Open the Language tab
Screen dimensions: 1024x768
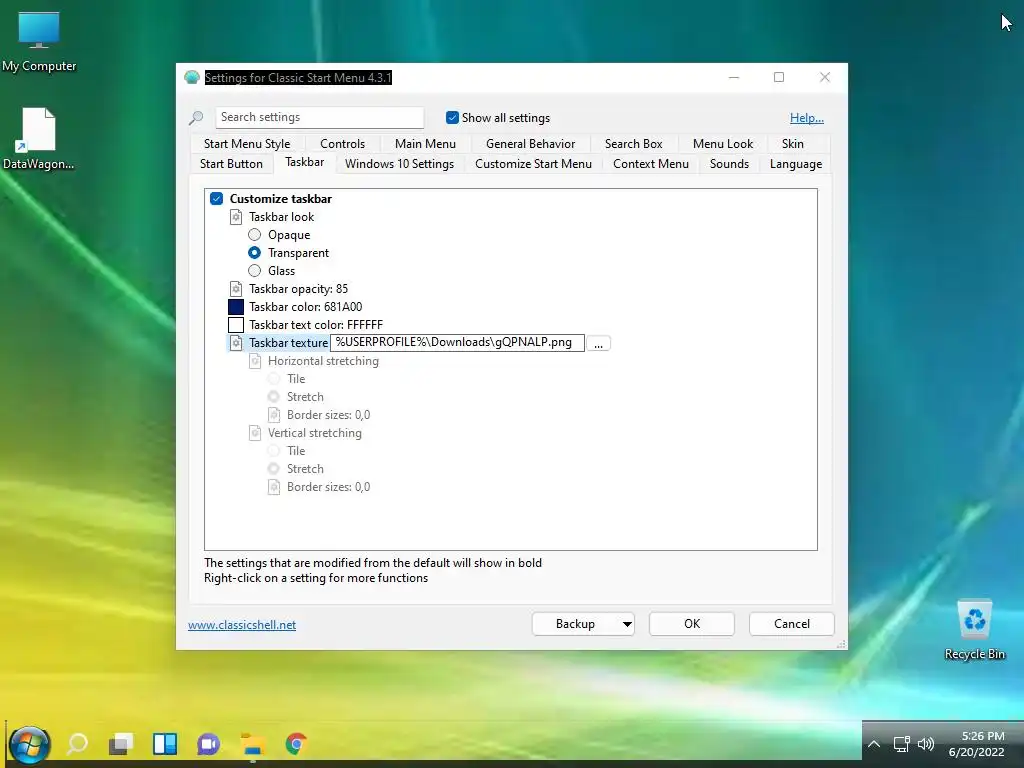coord(795,164)
